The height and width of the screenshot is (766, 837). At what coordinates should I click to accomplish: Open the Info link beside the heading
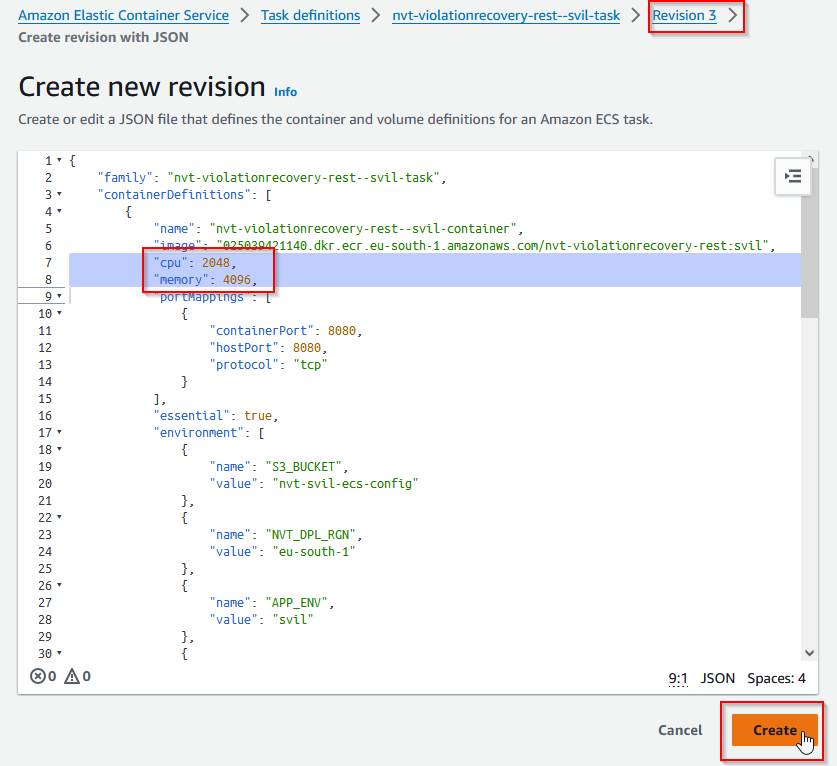pos(285,92)
